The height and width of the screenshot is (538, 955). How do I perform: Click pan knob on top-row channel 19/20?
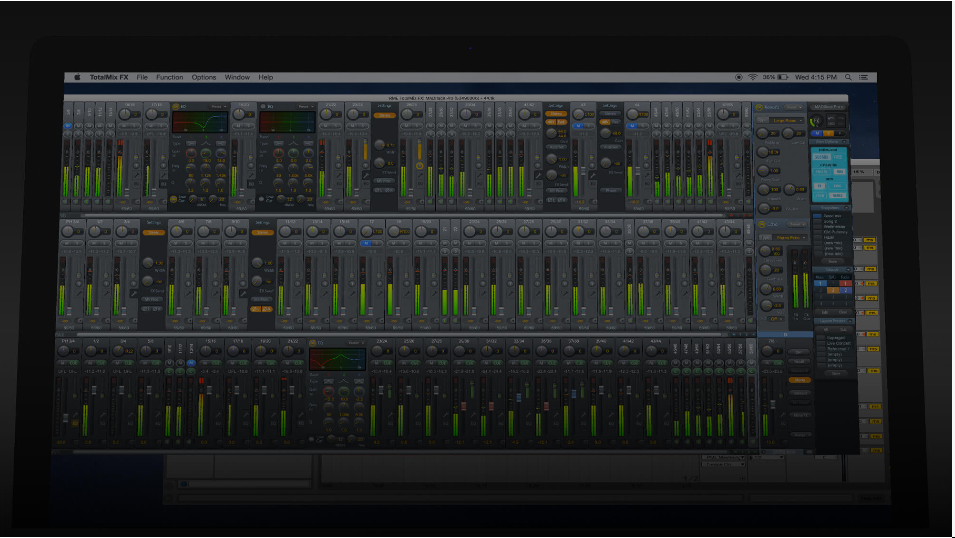[x=239, y=113]
